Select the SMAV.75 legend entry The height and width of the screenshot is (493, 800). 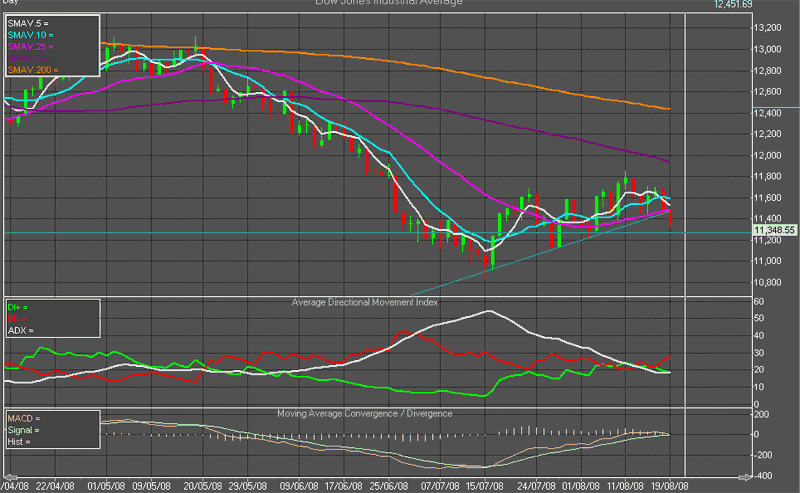30,58
